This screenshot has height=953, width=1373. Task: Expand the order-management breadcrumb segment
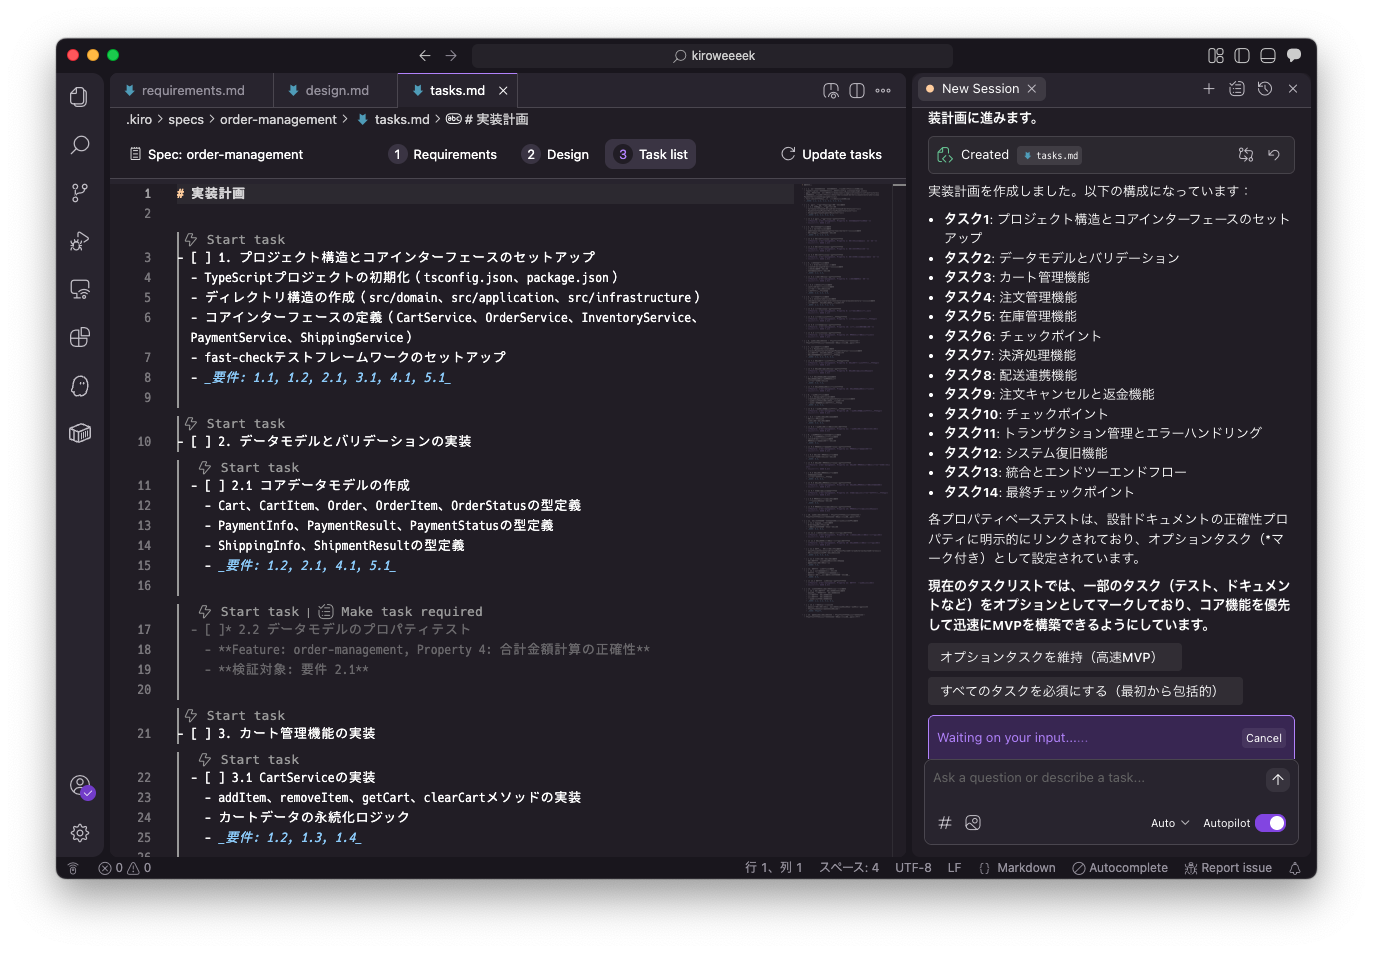tap(278, 120)
